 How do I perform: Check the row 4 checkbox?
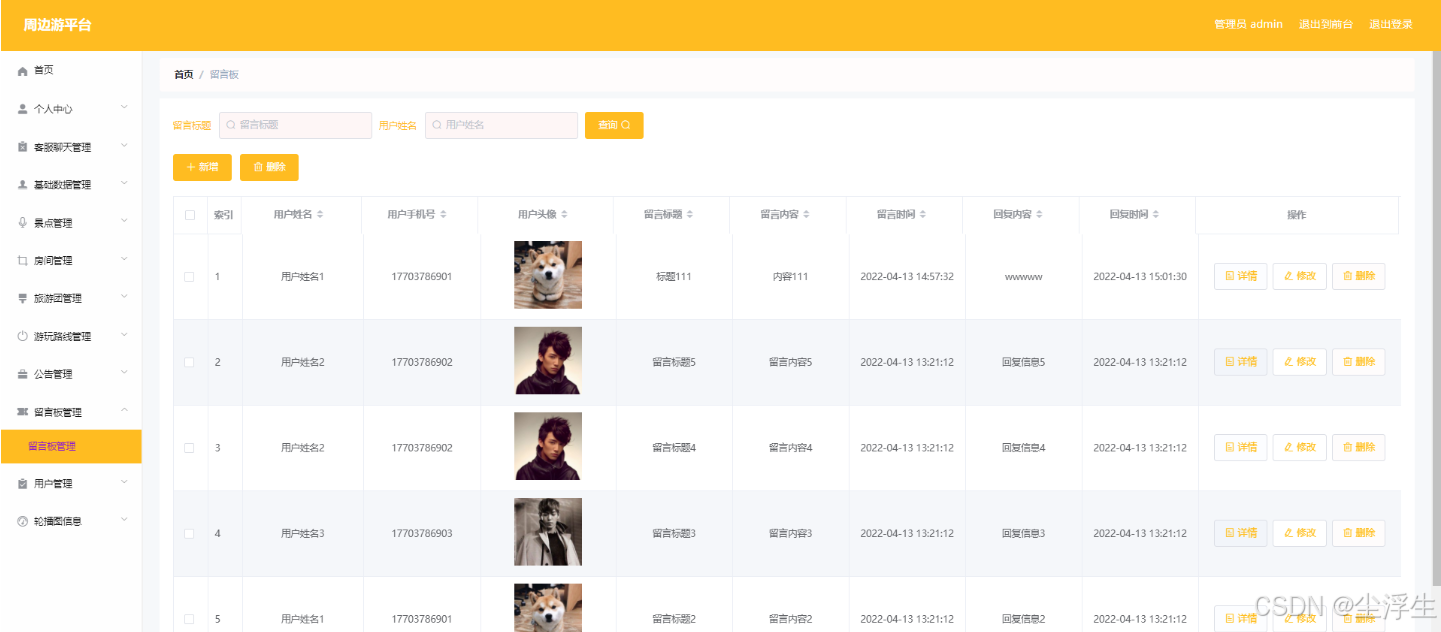tap(189, 534)
